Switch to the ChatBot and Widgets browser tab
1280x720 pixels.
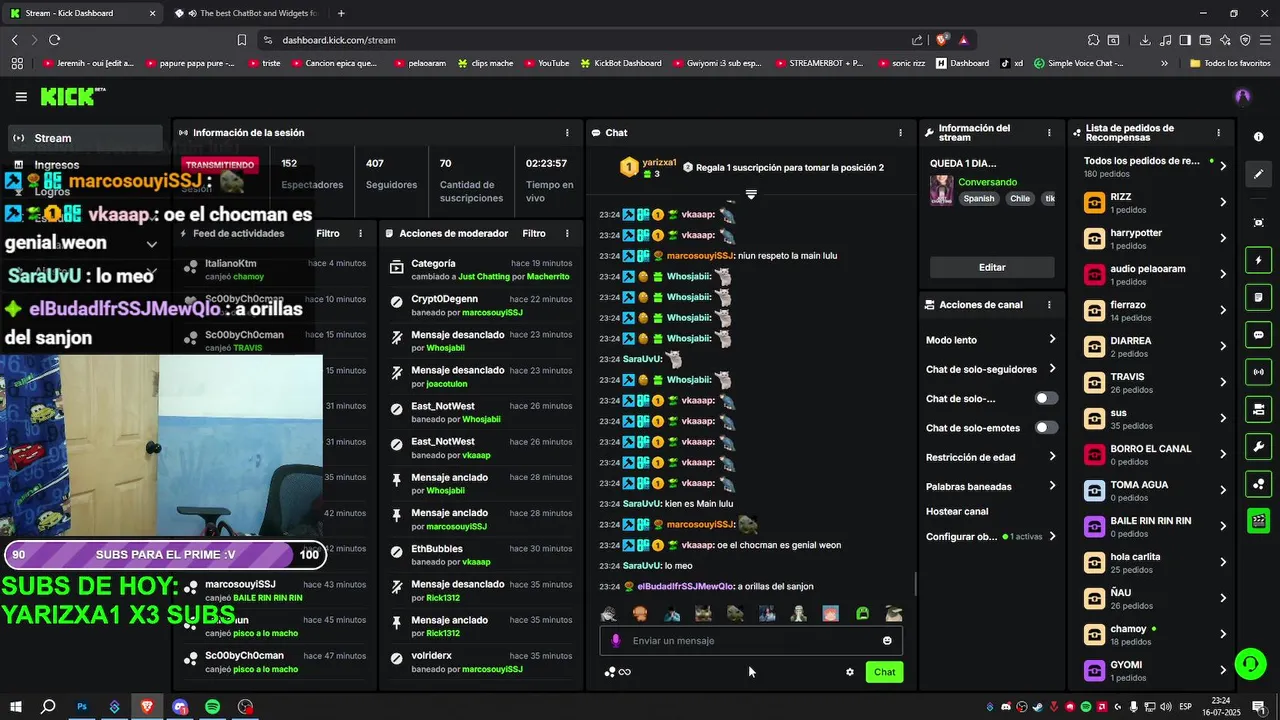(247, 13)
